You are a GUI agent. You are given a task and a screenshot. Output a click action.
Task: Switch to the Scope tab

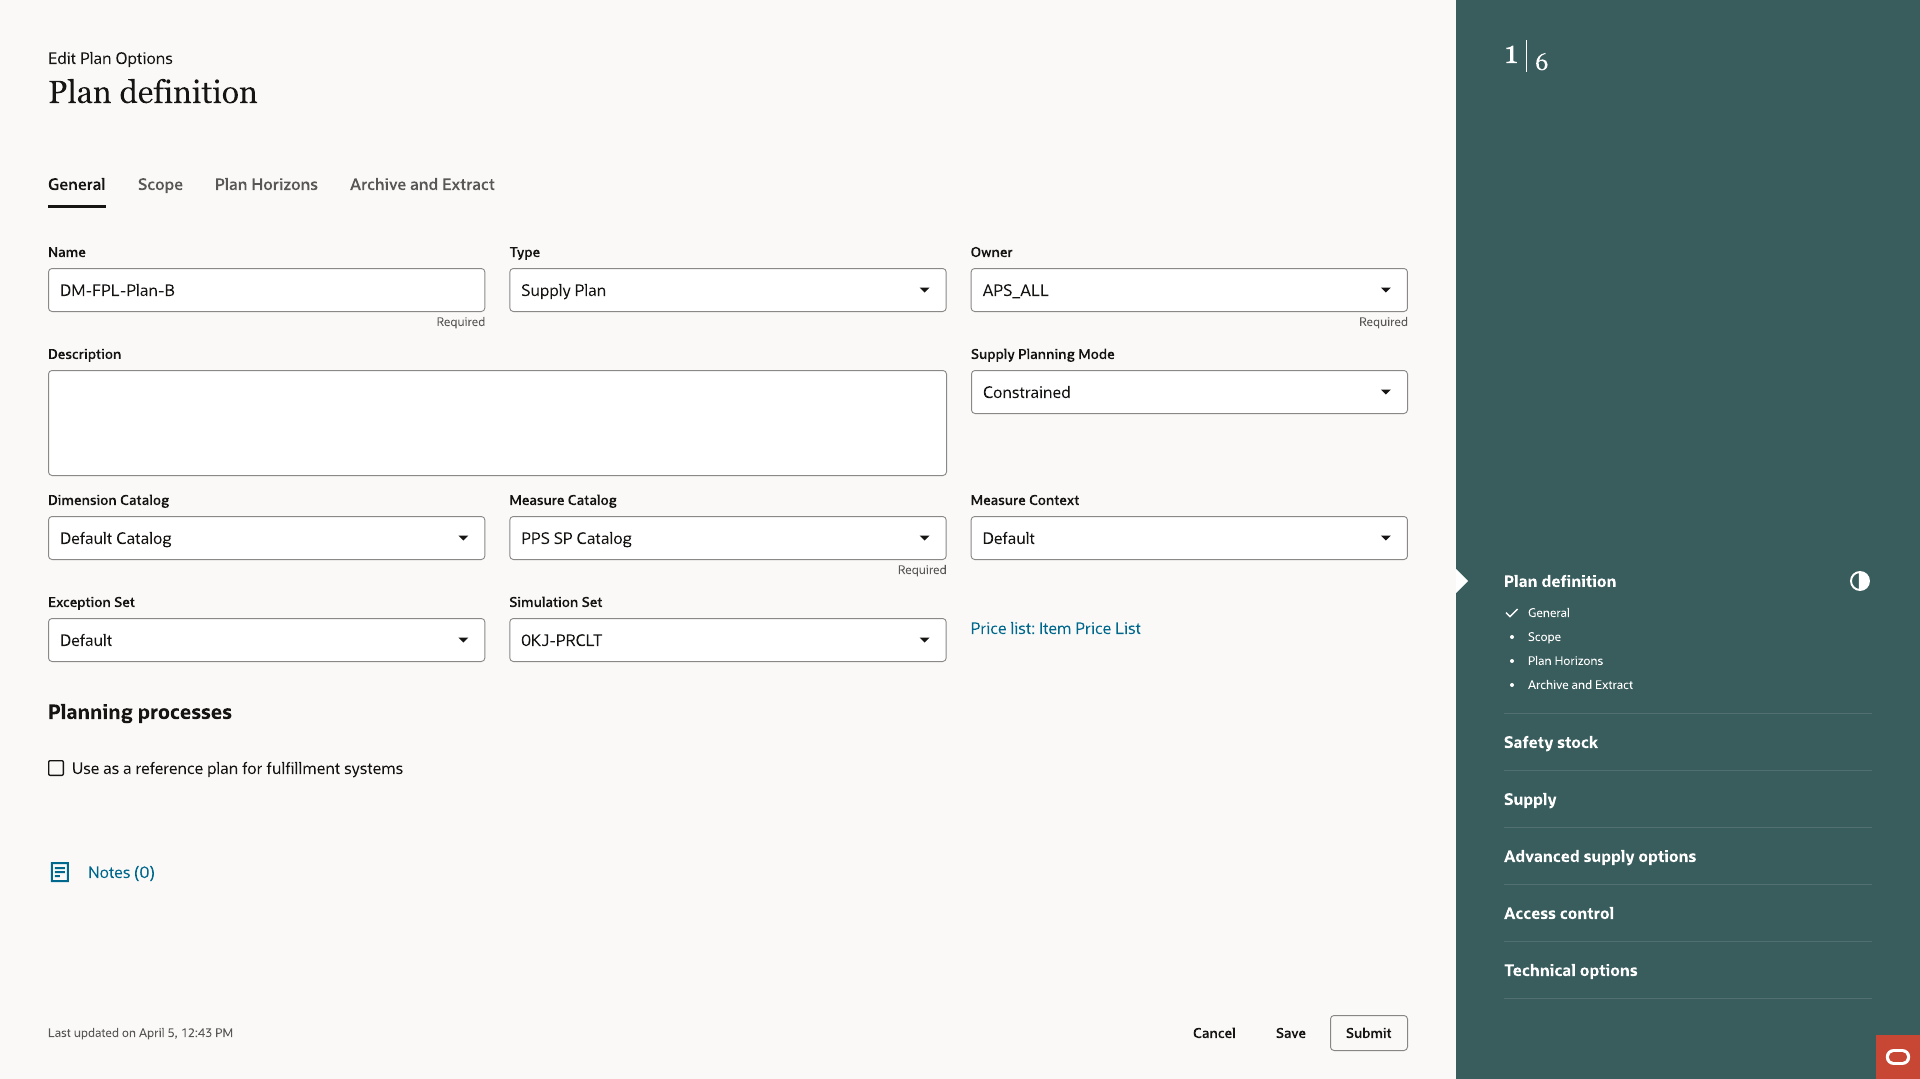point(160,184)
